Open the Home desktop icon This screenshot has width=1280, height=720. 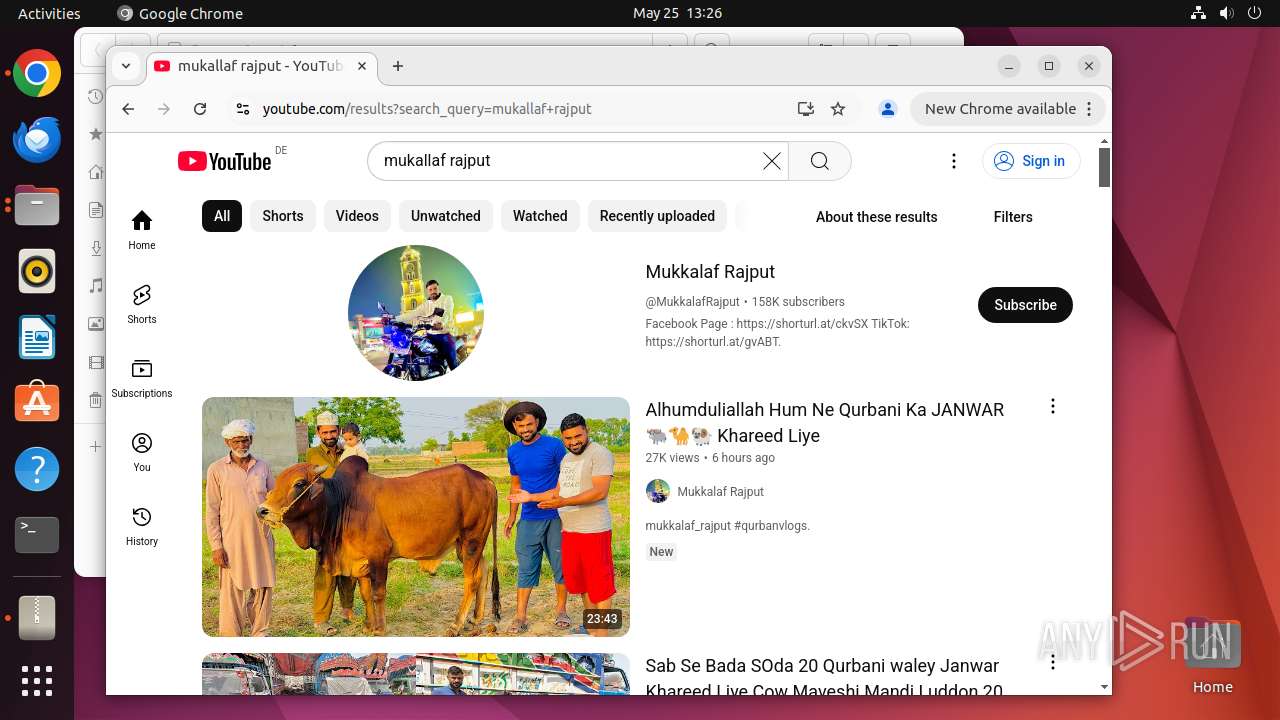click(1212, 656)
